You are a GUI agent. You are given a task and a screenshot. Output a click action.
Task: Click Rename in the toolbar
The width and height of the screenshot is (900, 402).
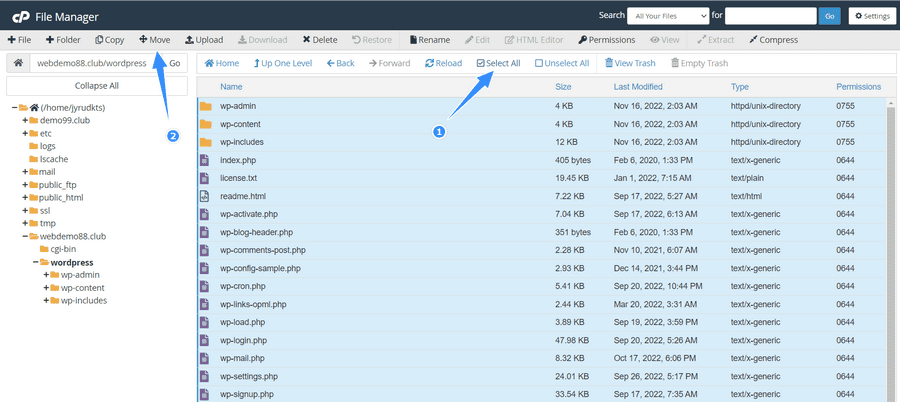click(429, 40)
